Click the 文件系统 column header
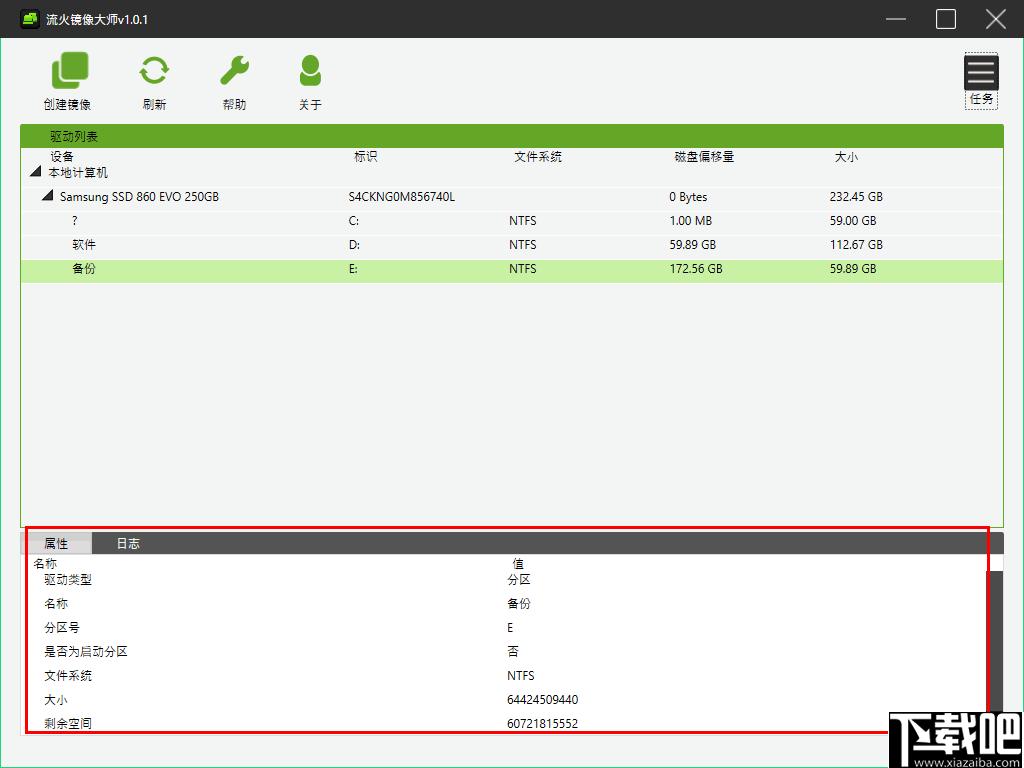The image size is (1024, 768). 538,157
